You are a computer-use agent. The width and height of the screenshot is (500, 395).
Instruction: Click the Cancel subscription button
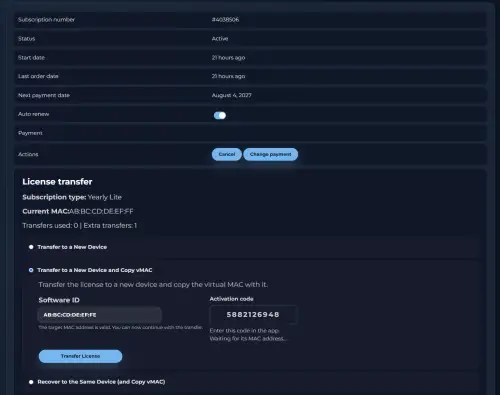pyautogui.click(x=227, y=154)
